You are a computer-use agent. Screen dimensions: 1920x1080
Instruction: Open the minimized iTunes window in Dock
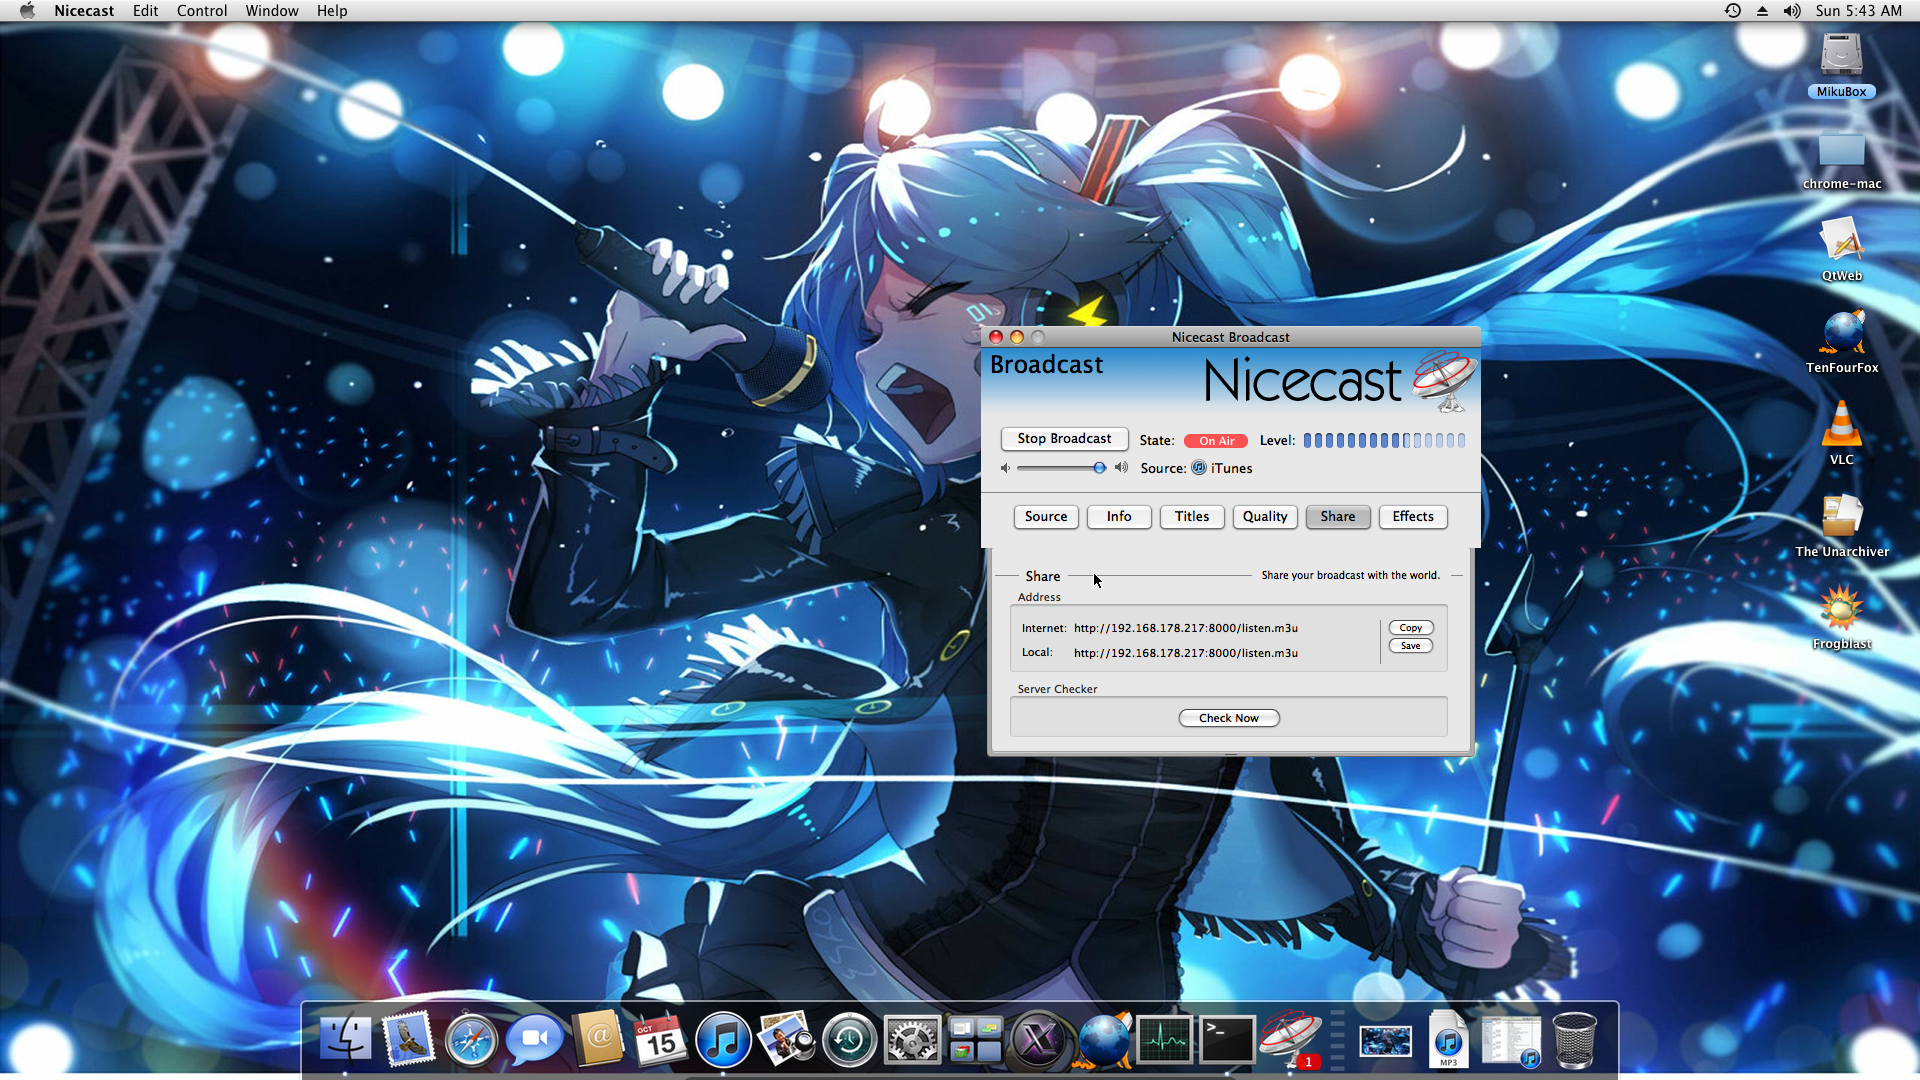click(x=1511, y=1040)
